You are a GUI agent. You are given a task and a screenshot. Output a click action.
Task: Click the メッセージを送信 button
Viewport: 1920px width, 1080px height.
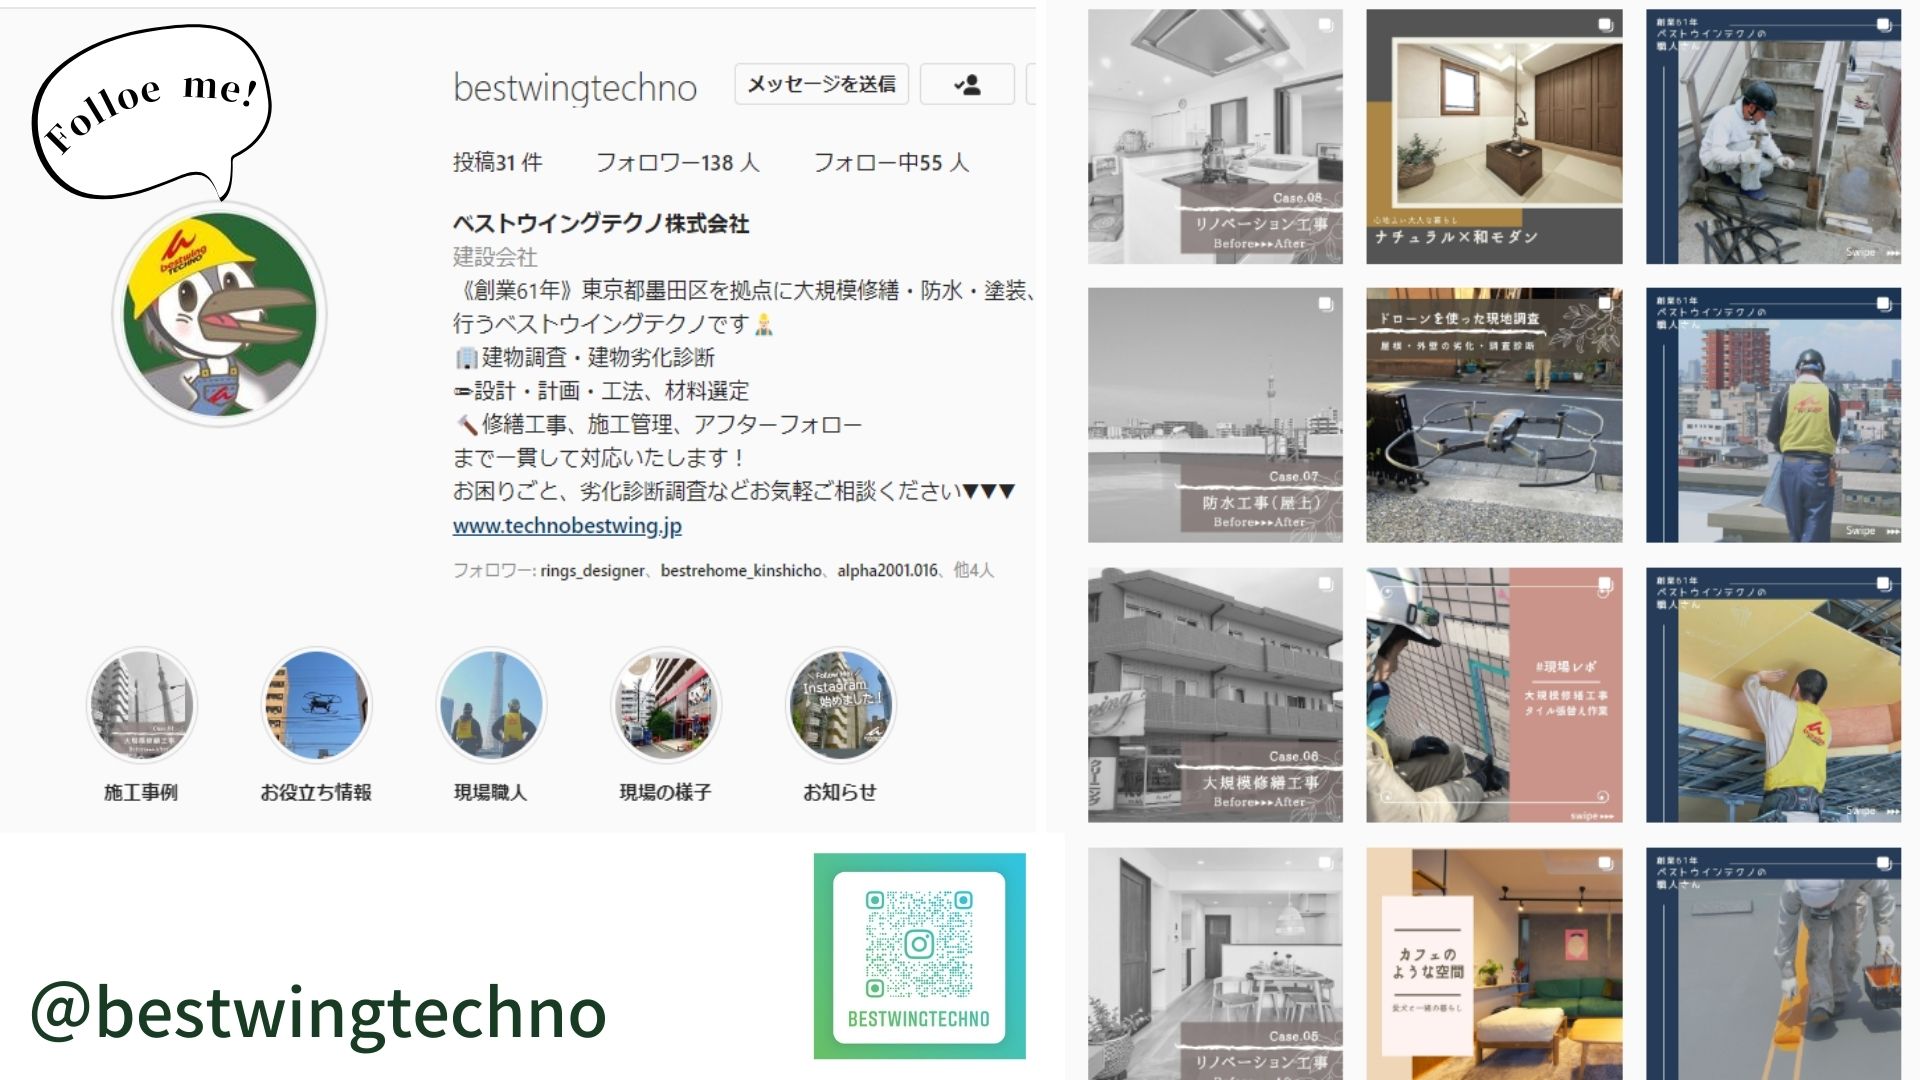pyautogui.click(x=821, y=84)
